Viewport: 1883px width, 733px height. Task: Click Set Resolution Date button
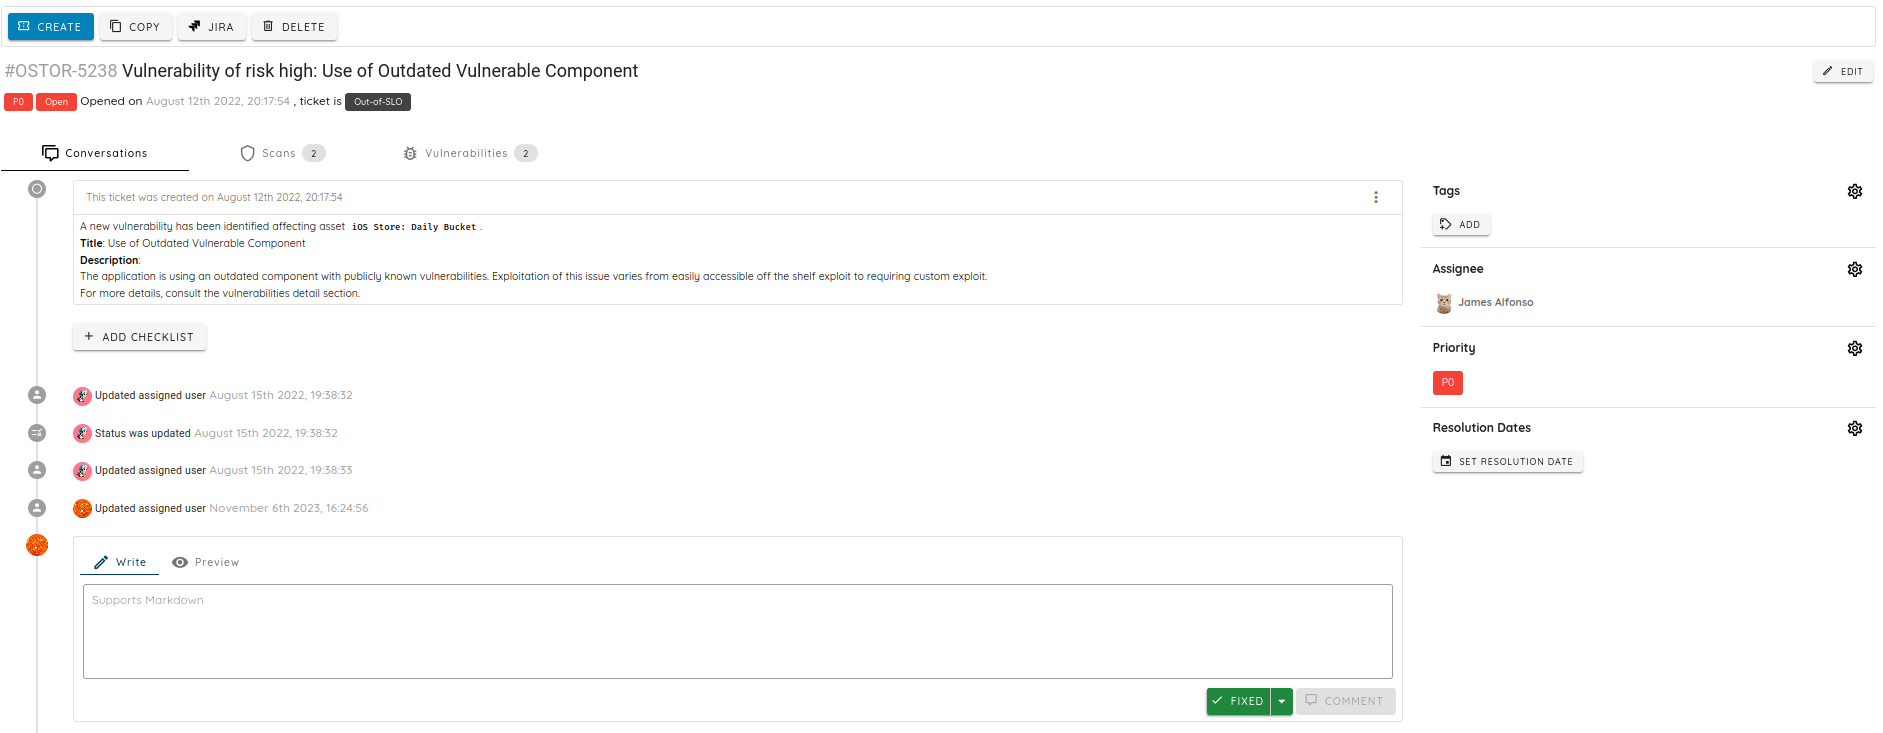click(1507, 462)
